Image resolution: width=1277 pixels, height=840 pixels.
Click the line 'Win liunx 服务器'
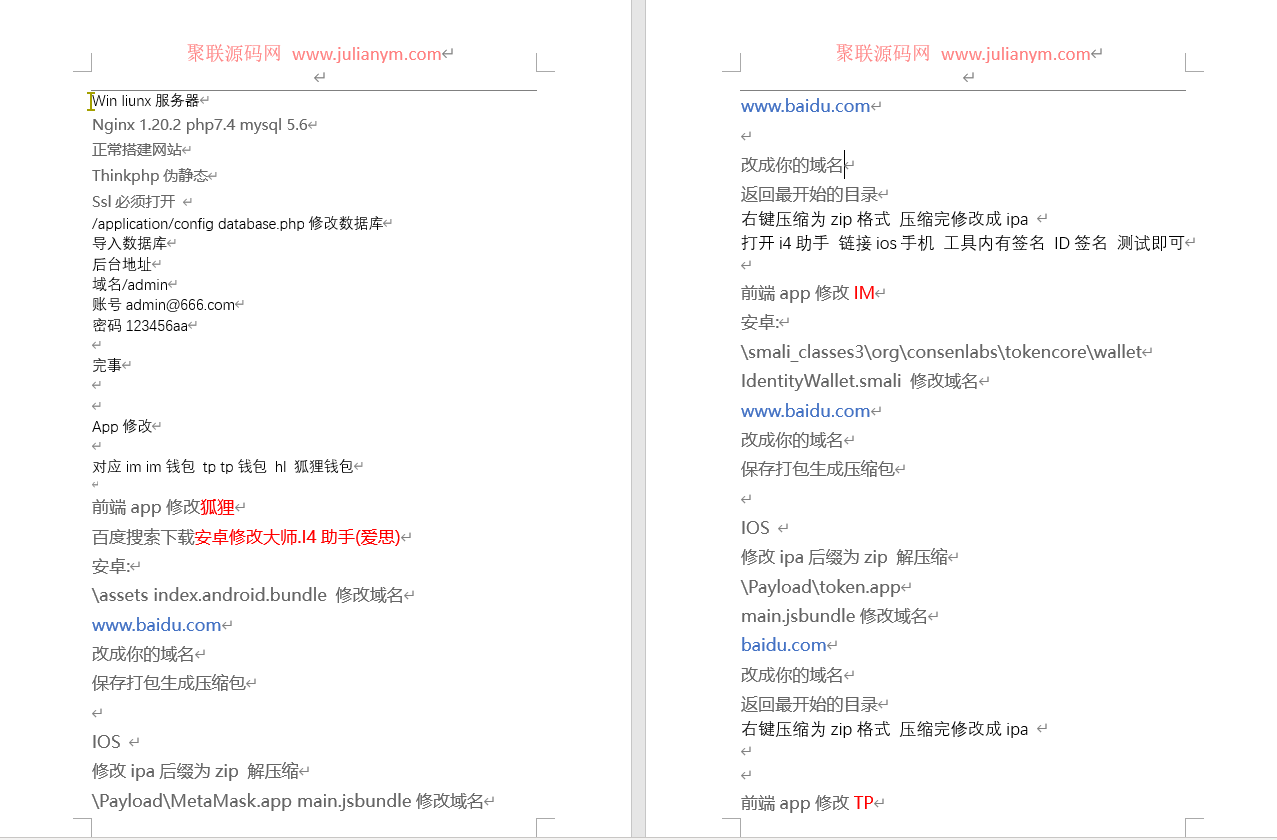tap(146, 101)
